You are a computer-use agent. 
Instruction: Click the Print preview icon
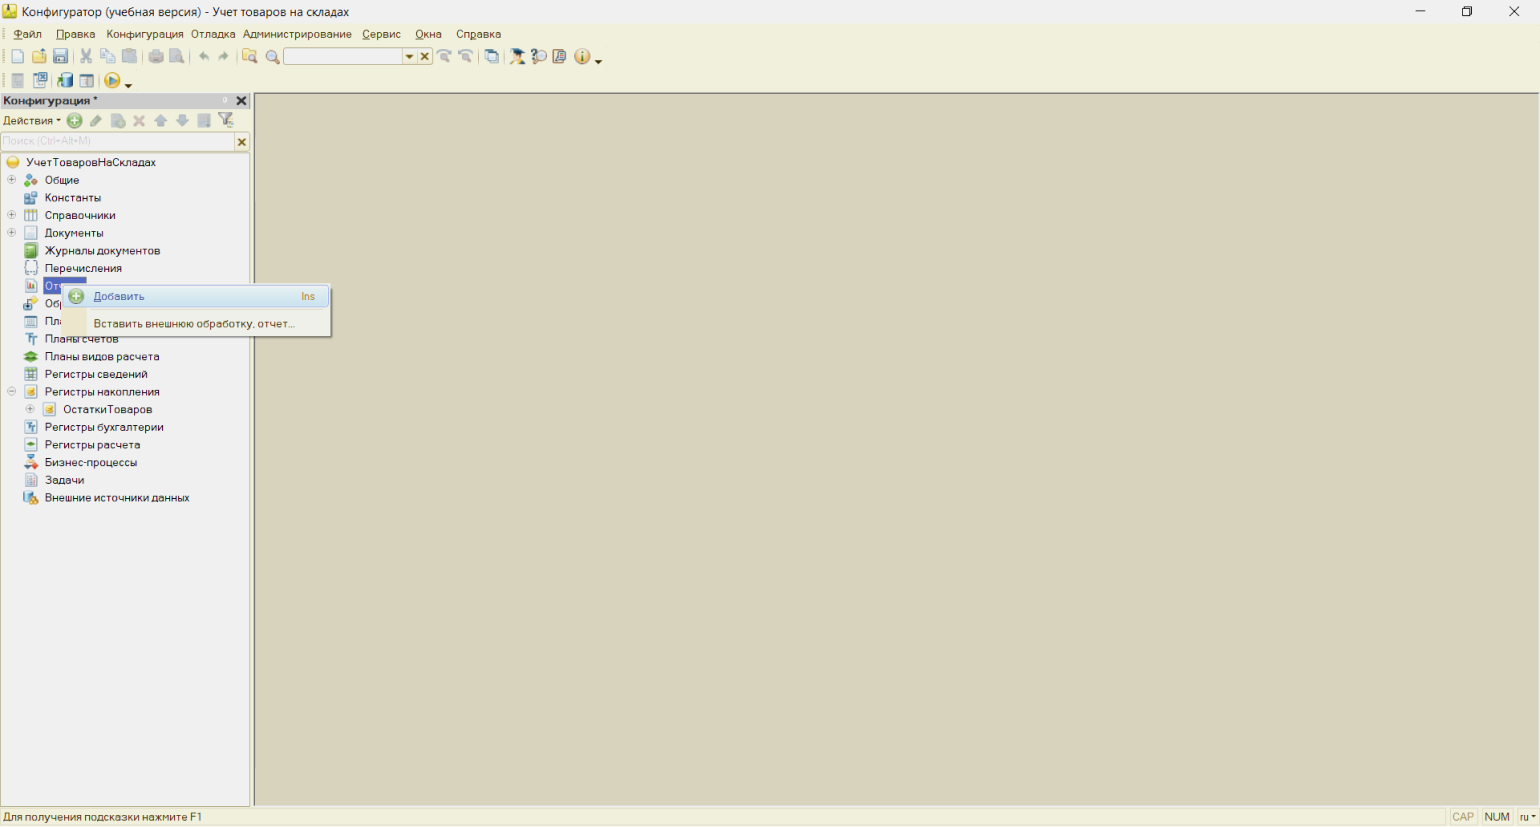[x=177, y=57]
